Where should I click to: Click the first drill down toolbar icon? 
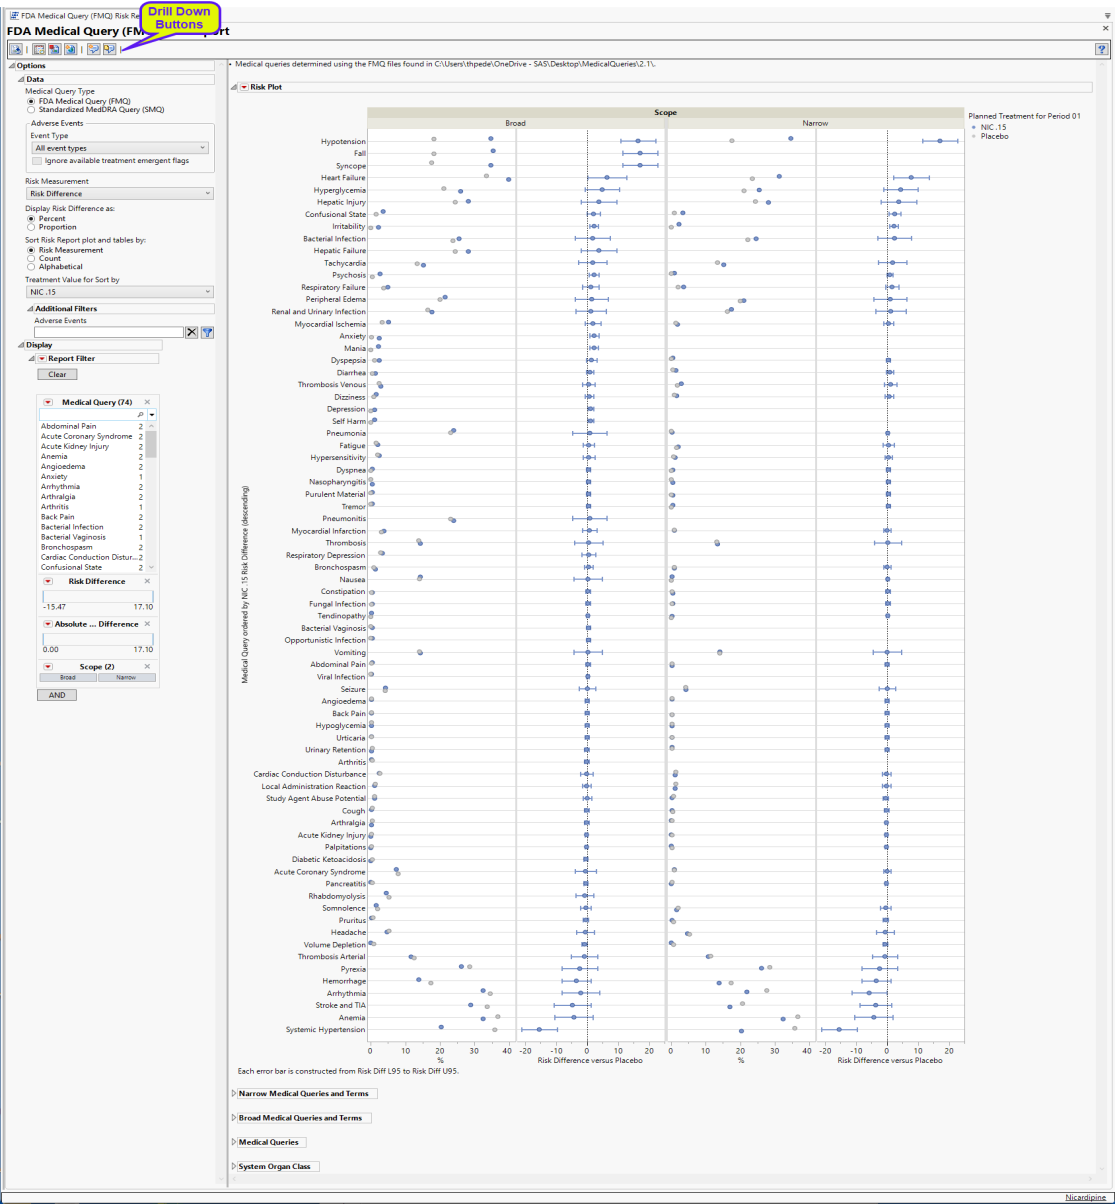(x=92, y=48)
